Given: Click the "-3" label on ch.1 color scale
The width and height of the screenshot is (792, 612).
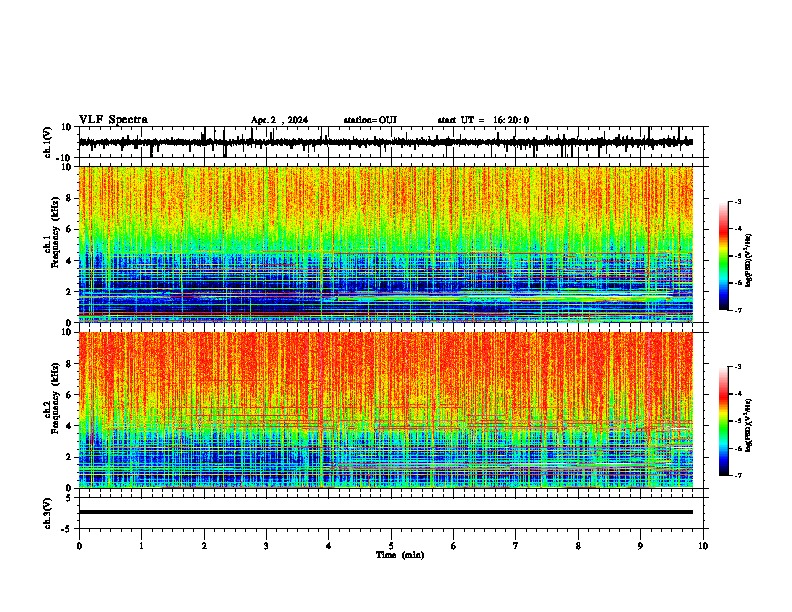Looking at the screenshot, I should tap(737, 201).
